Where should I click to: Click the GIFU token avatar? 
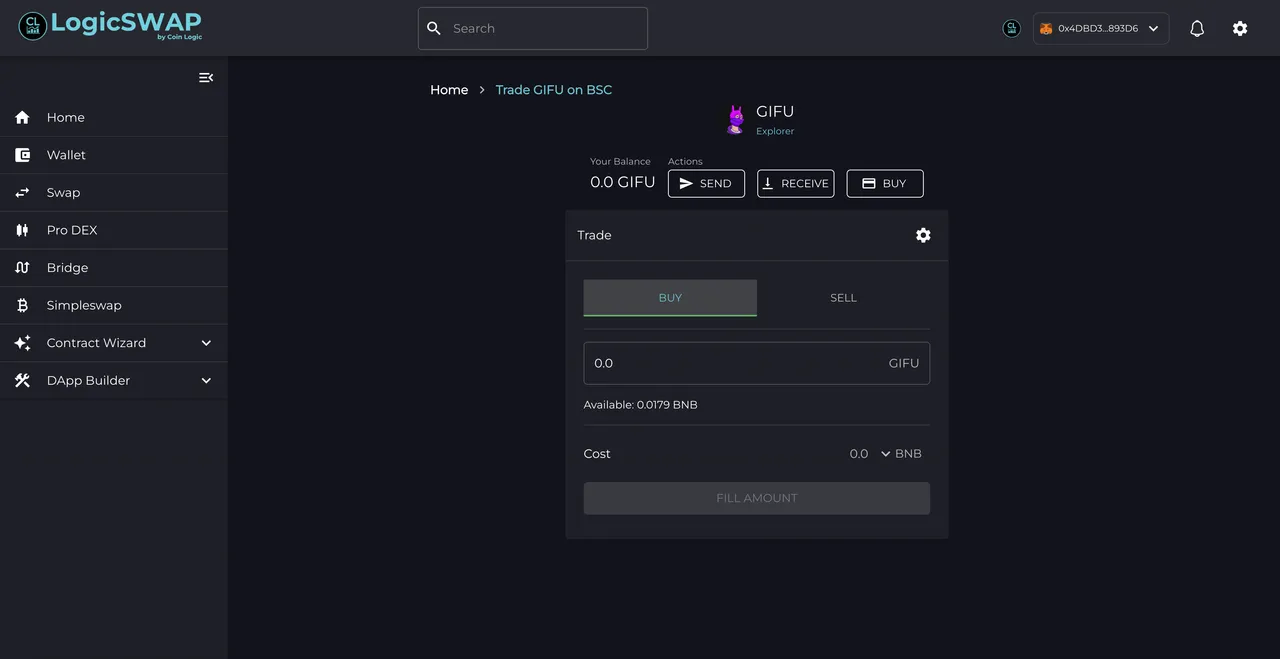(736, 120)
